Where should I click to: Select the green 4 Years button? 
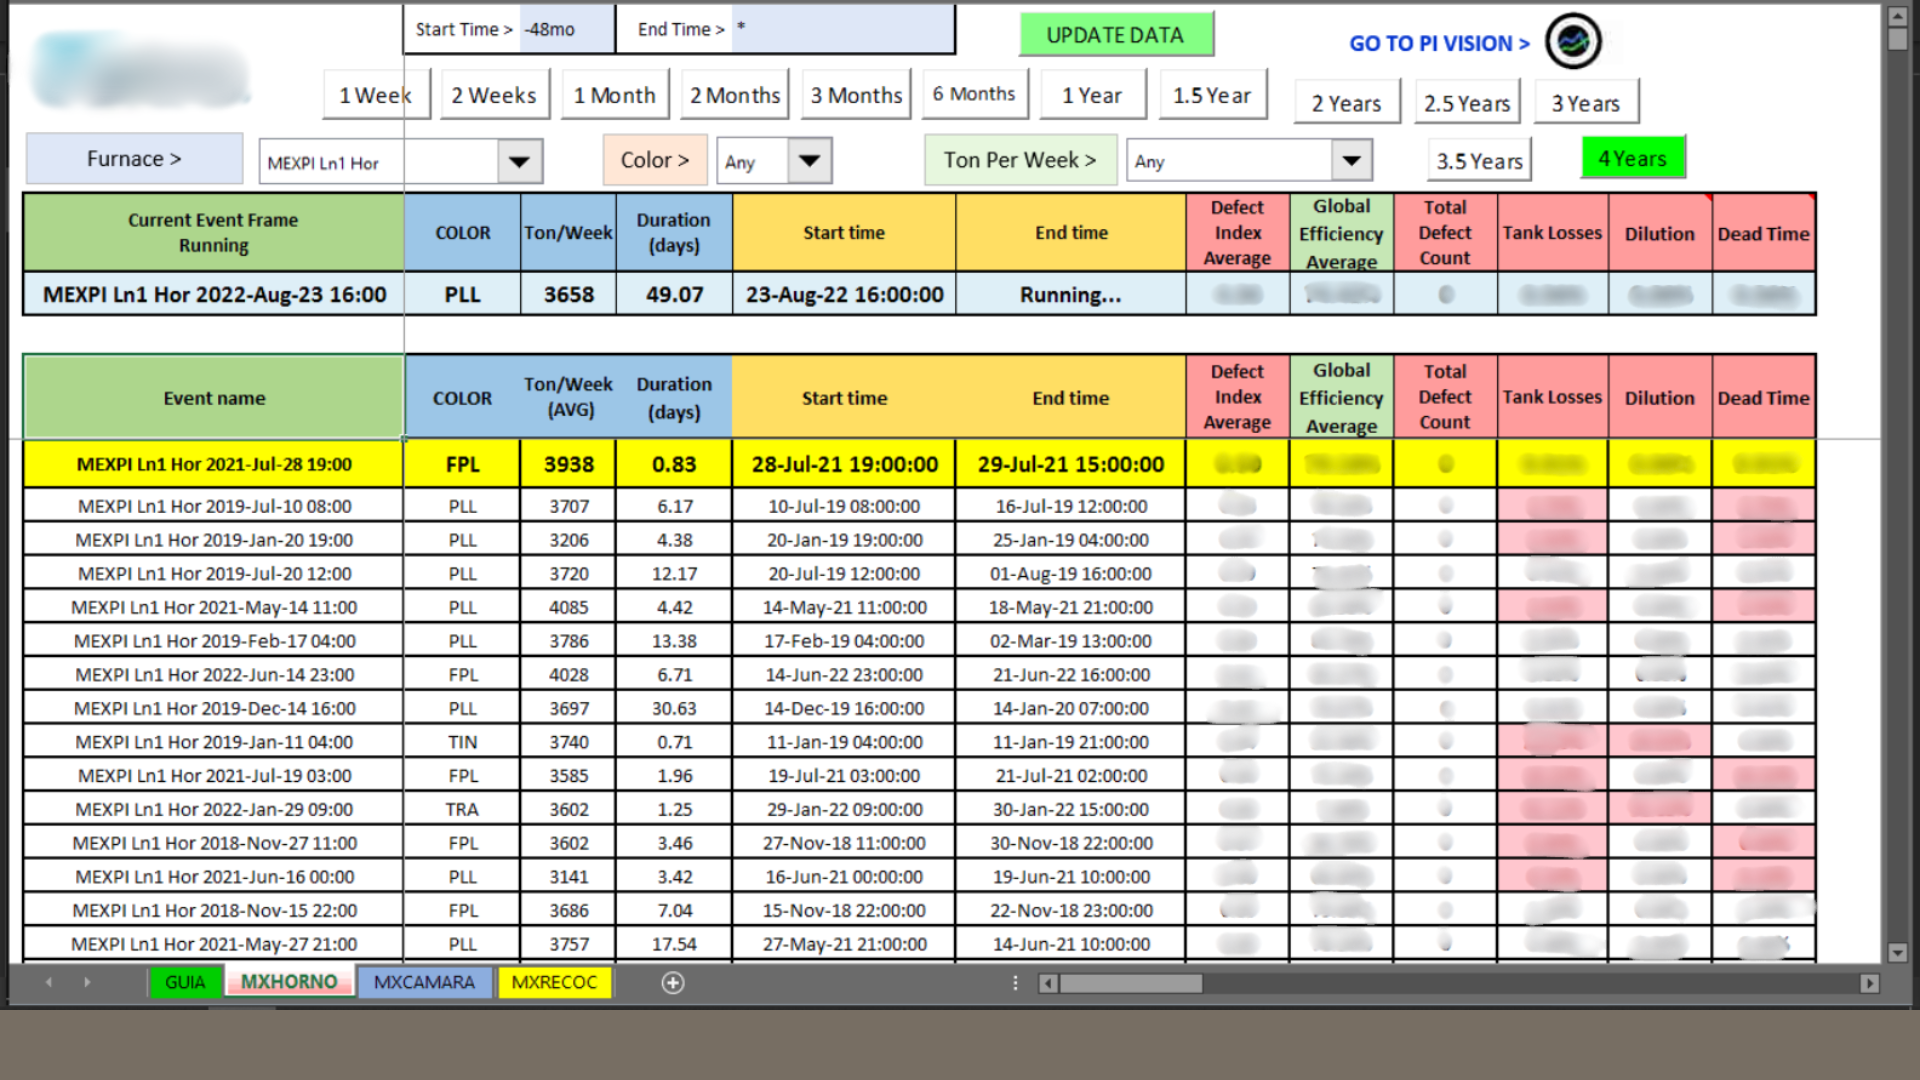[1633, 158]
